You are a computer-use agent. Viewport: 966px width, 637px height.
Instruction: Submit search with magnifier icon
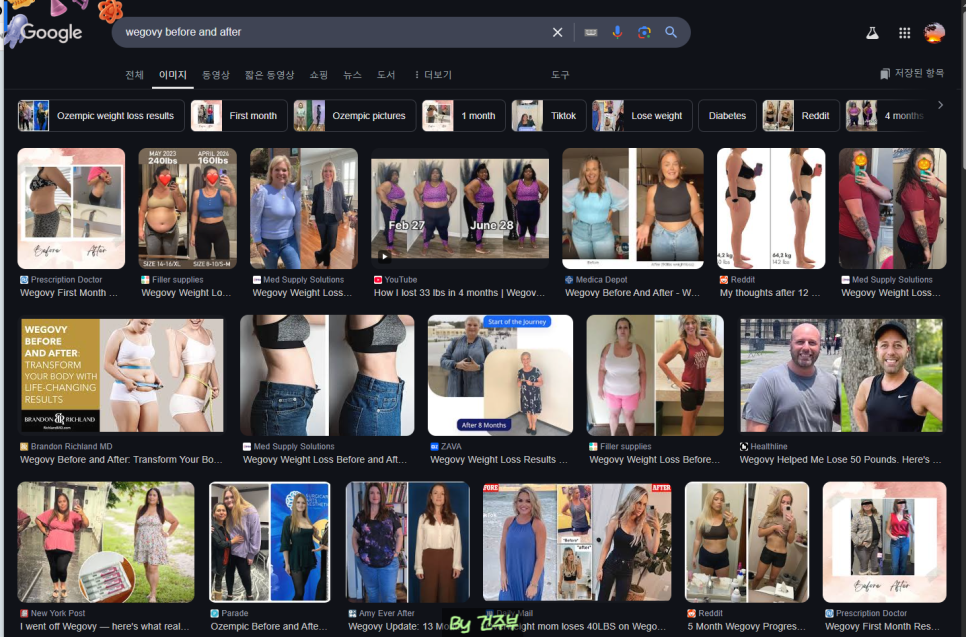tap(671, 32)
